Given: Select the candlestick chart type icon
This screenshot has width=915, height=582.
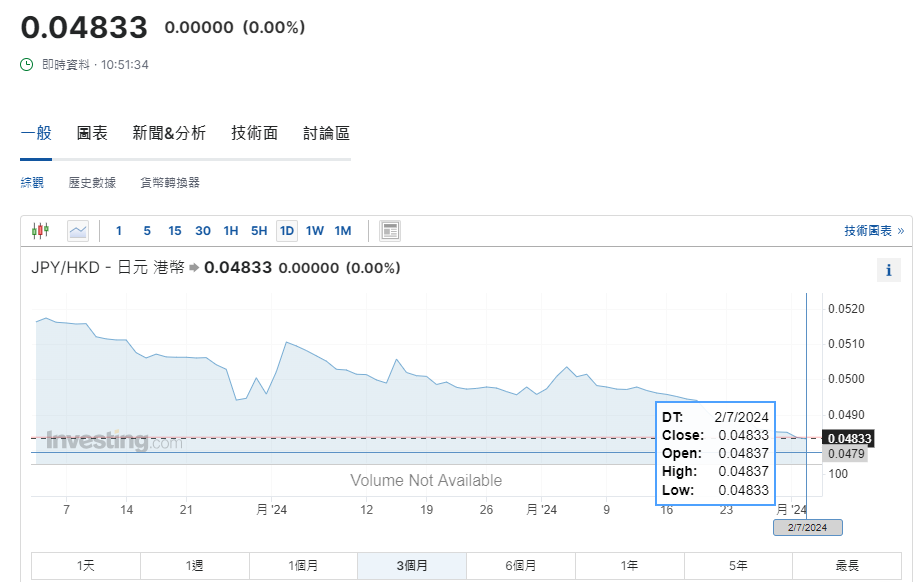Looking at the screenshot, I should [x=40, y=231].
